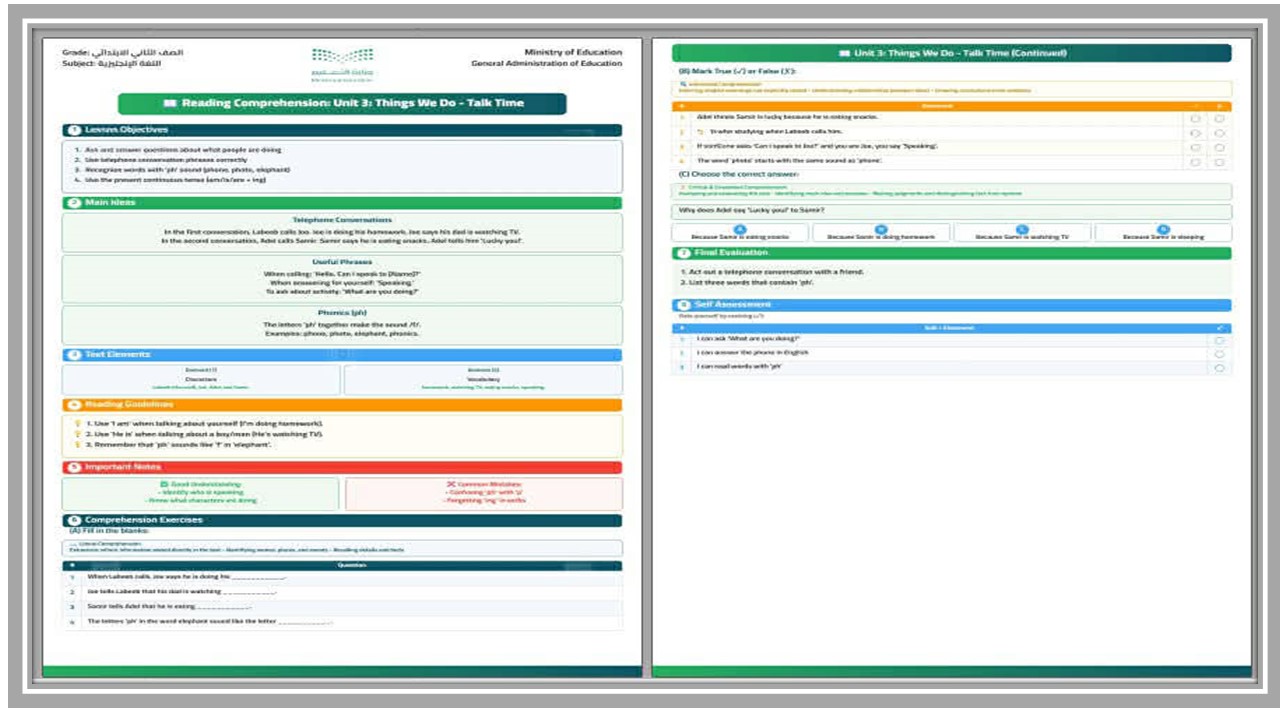Mark true for the Adel thinks Samir statement
The height and width of the screenshot is (720, 1280).
1196,117
